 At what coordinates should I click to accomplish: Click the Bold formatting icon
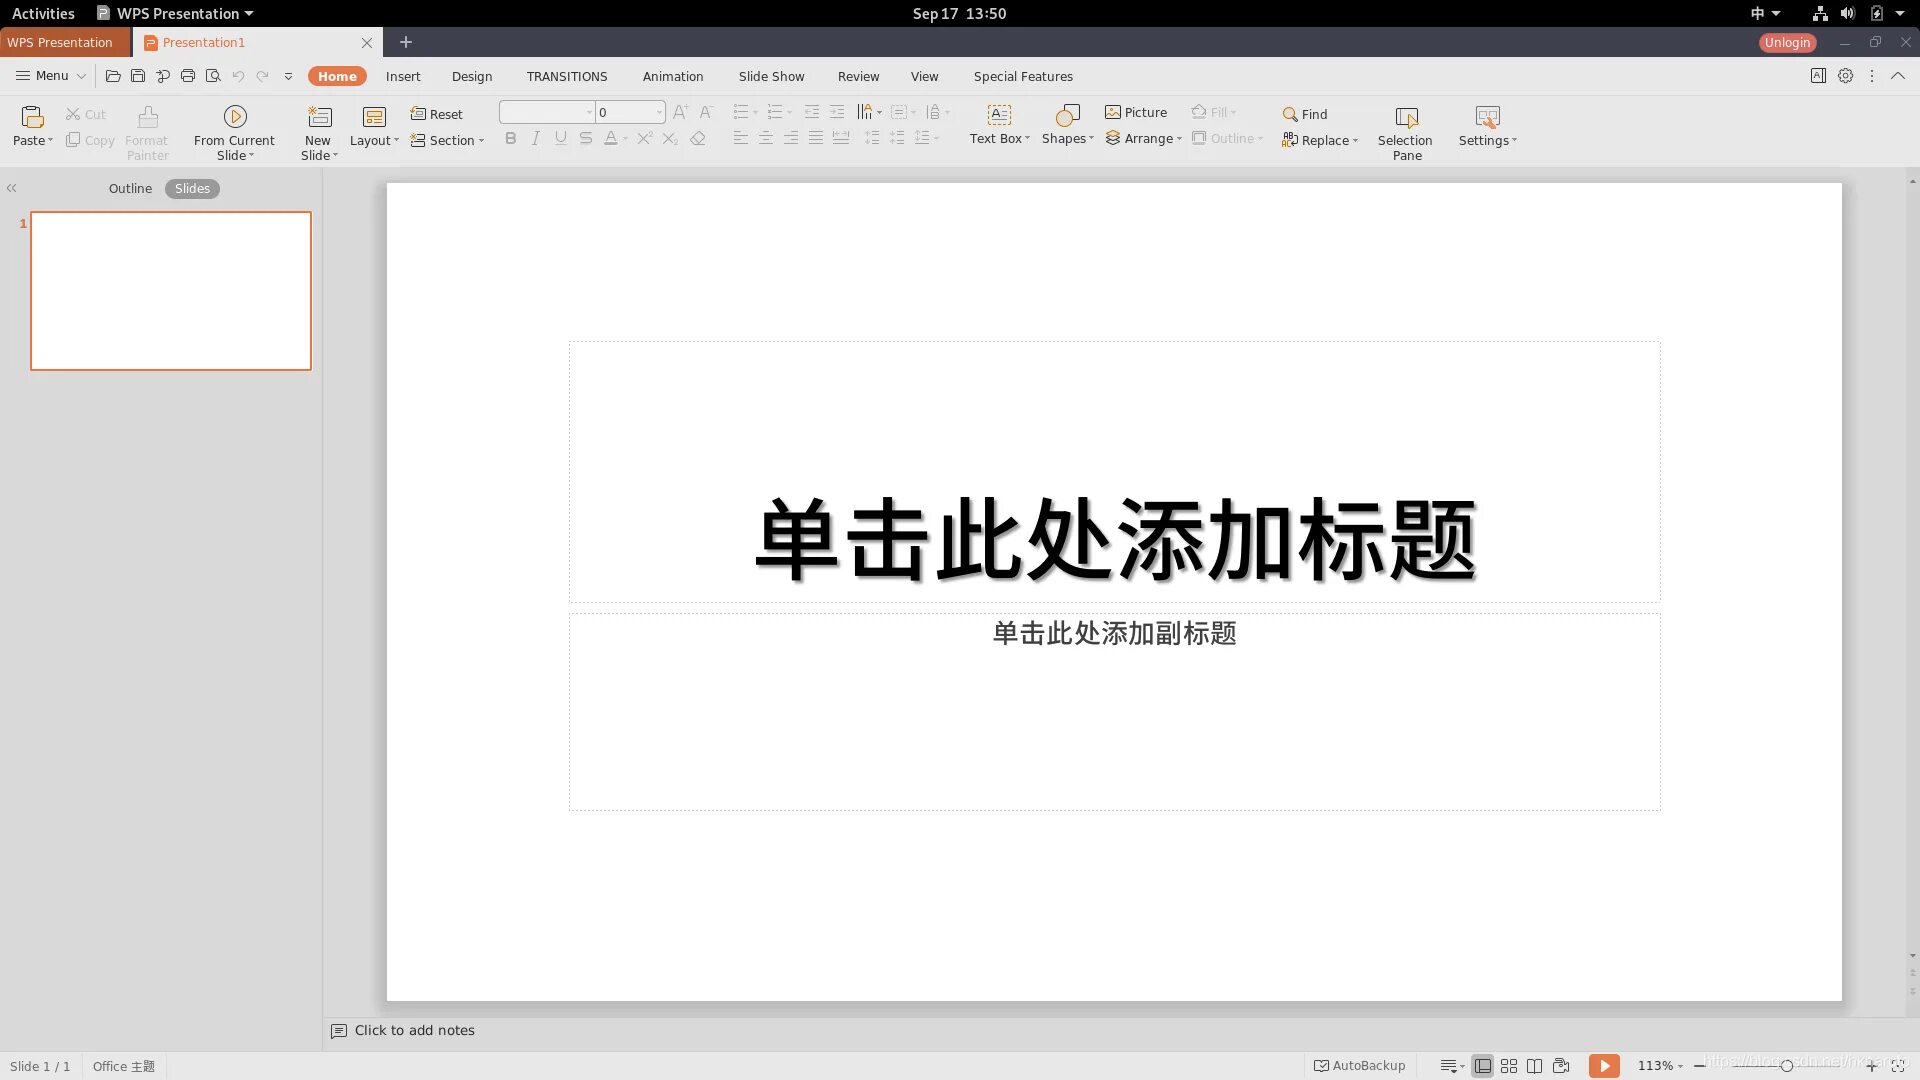(512, 138)
